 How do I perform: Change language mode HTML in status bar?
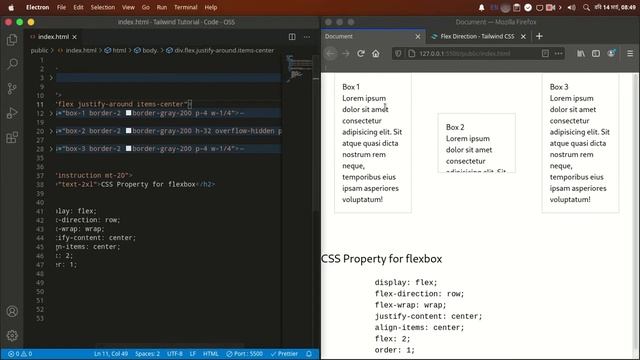(x=211, y=354)
